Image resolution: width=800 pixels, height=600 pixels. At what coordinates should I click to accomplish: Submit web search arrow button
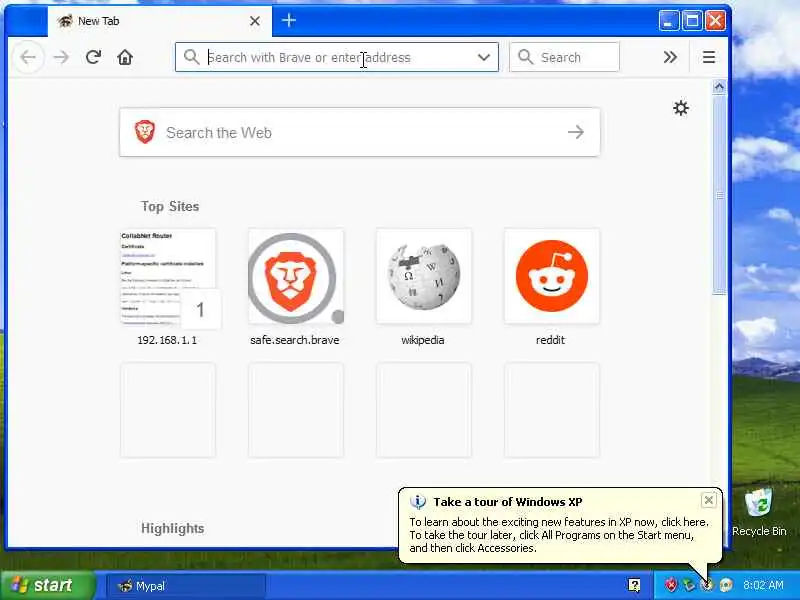[576, 132]
